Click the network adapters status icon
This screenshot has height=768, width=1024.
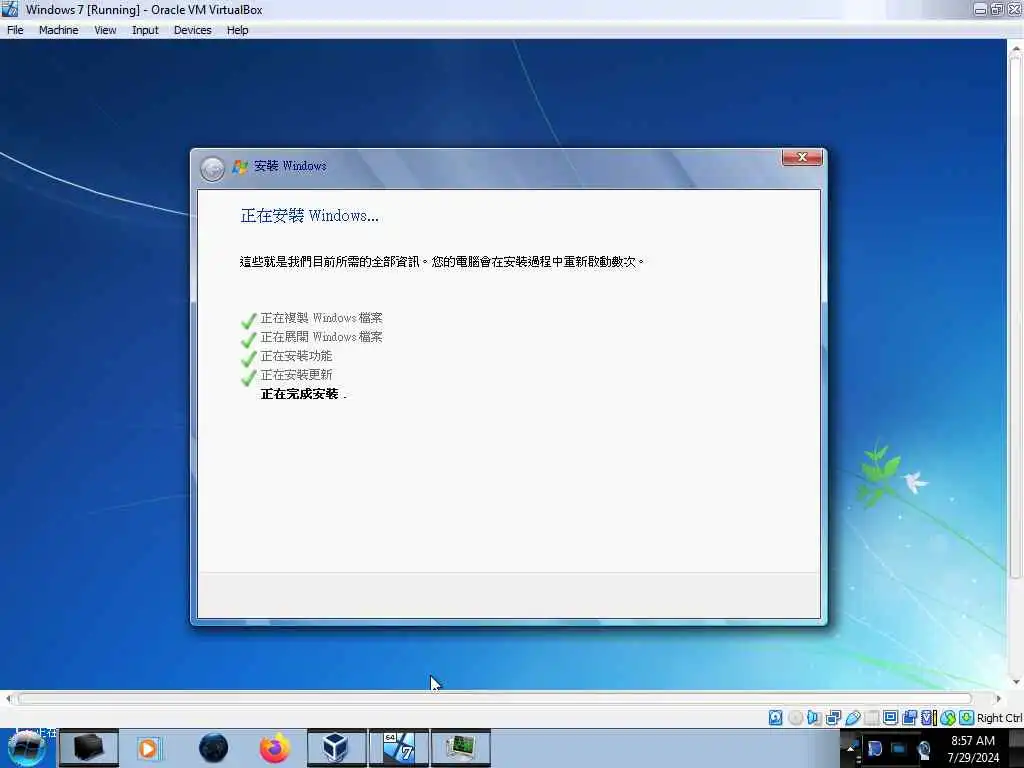[833, 718]
